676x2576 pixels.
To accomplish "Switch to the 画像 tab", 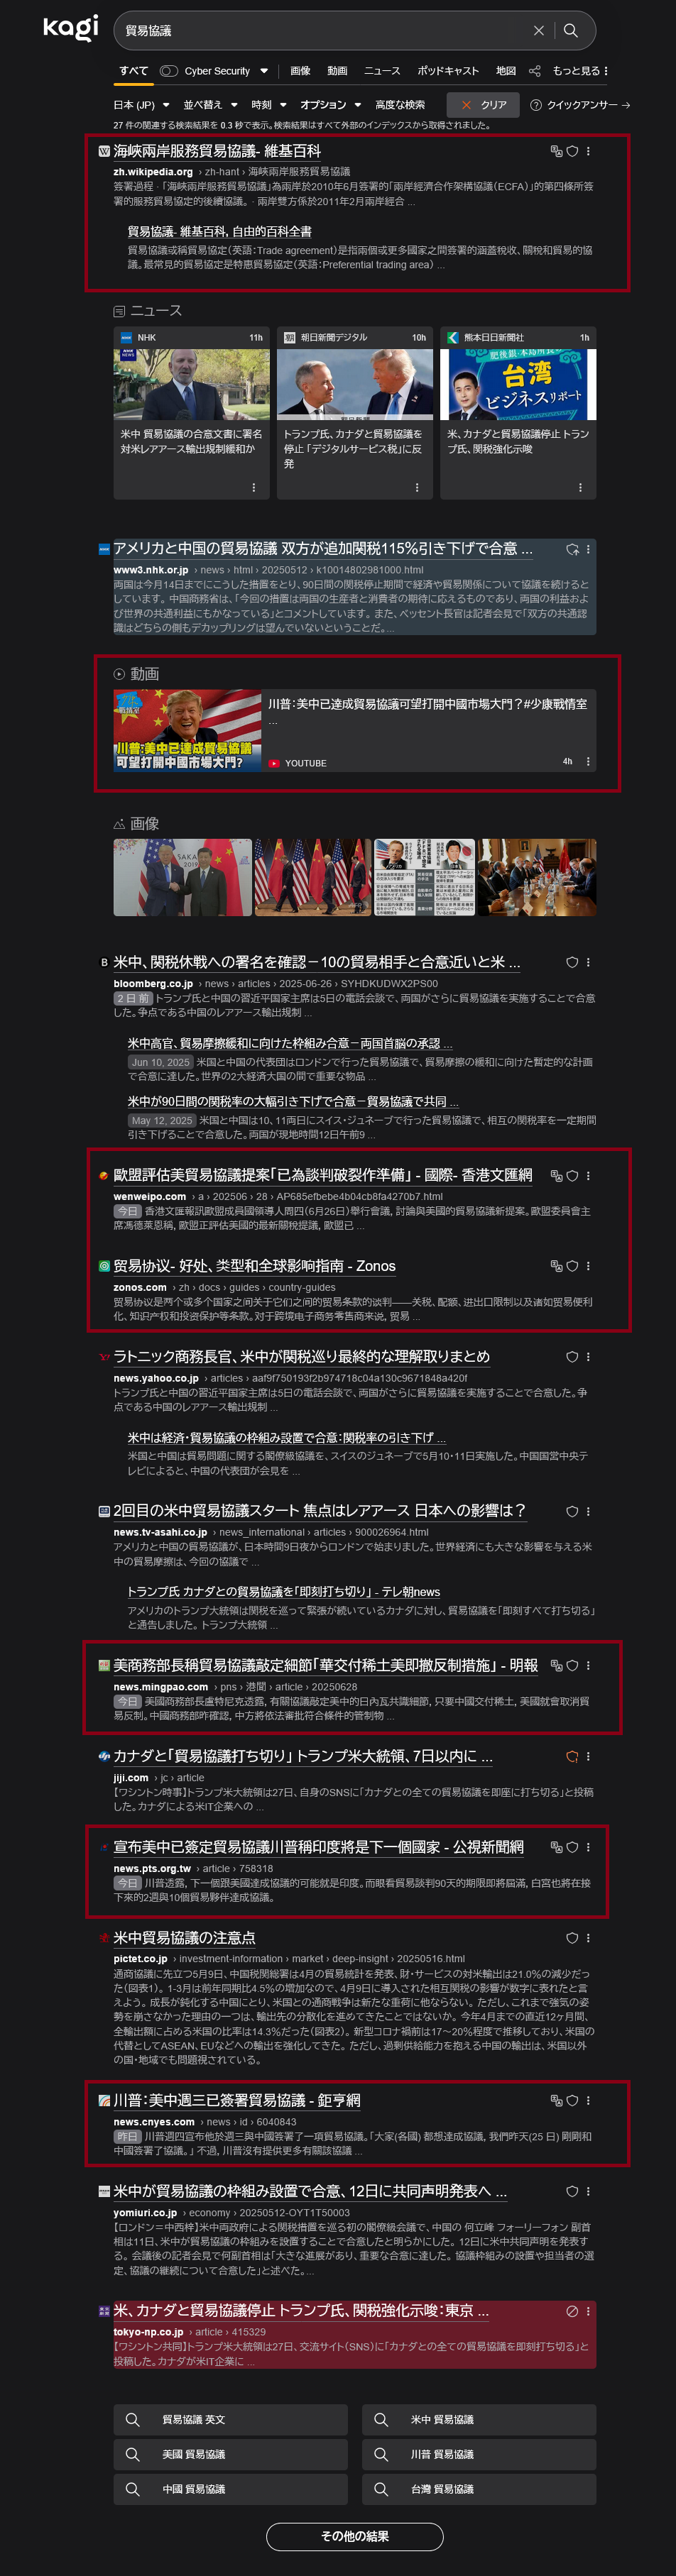I will [x=300, y=71].
